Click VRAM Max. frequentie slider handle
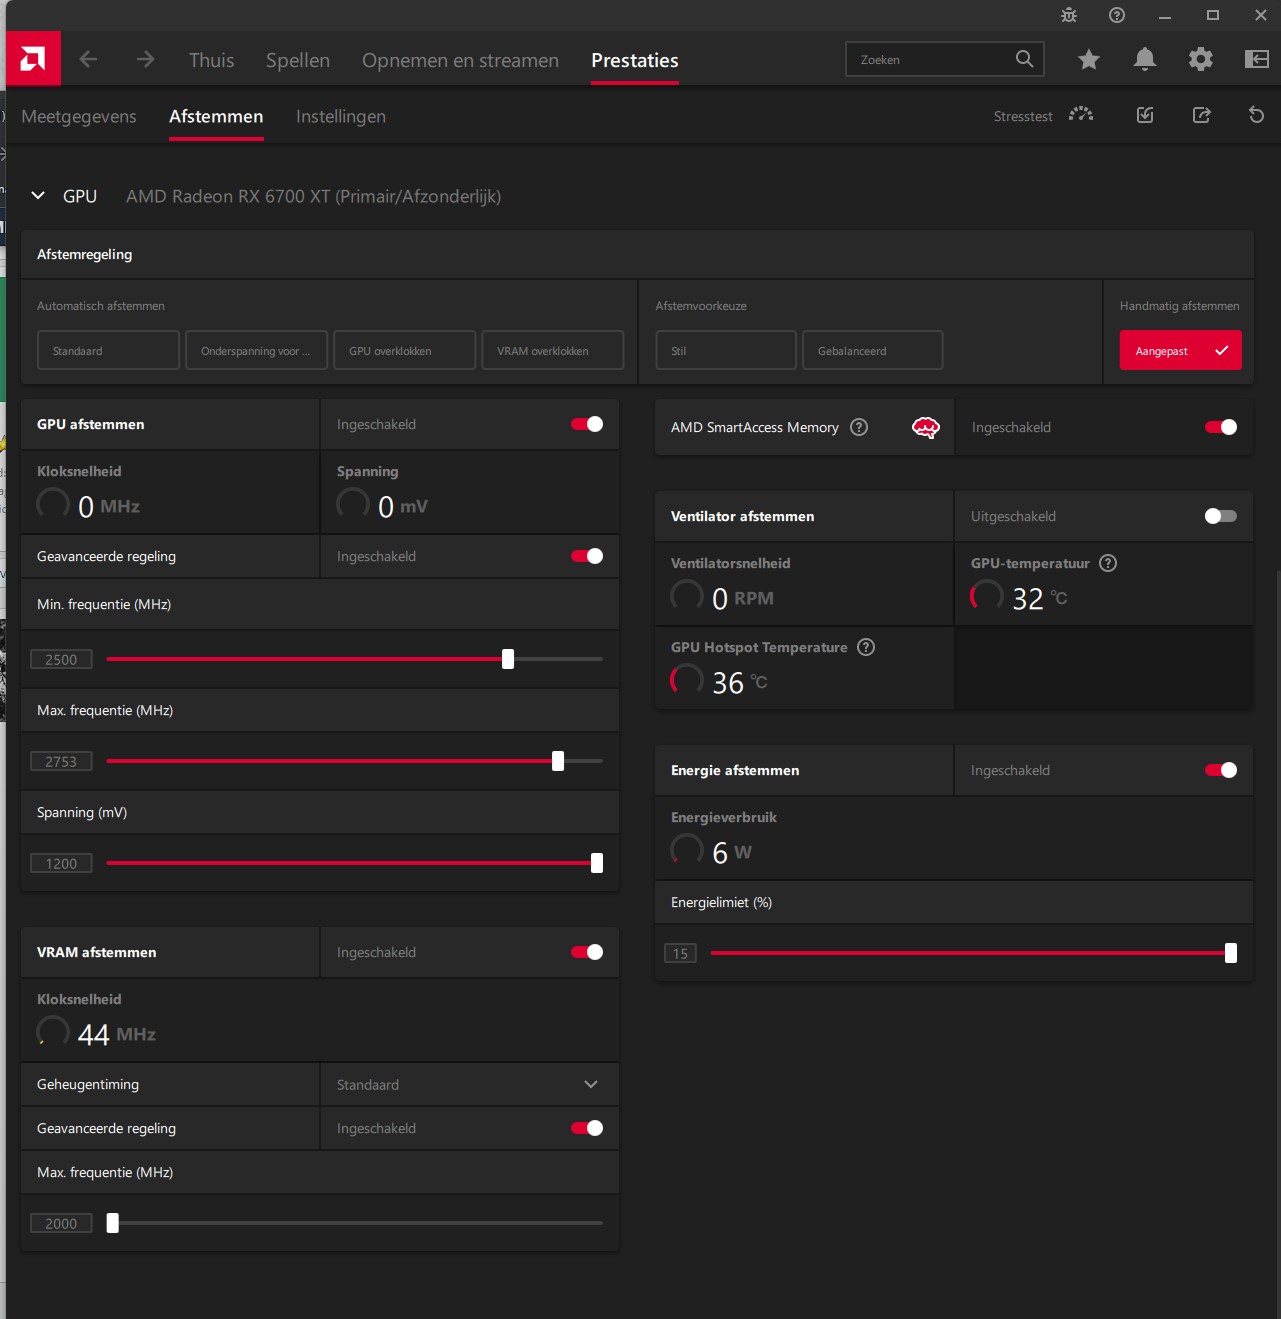Image resolution: width=1281 pixels, height=1319 pixels. click(x=113, y=1223)
